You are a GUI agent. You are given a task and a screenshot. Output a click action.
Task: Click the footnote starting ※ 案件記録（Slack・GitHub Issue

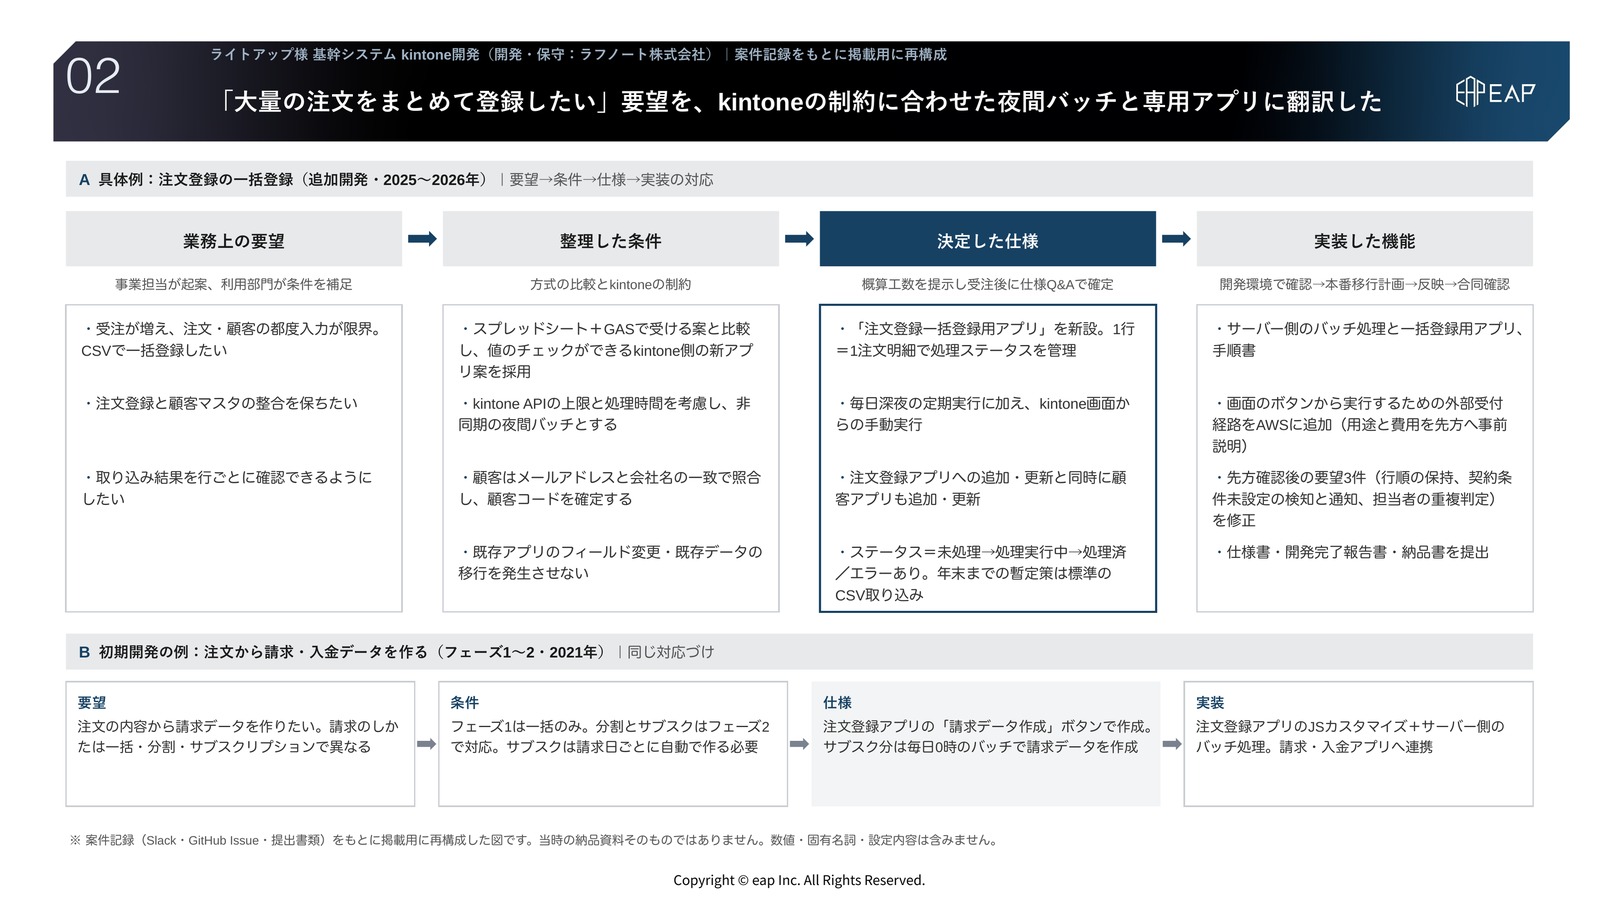pos(535,840)
